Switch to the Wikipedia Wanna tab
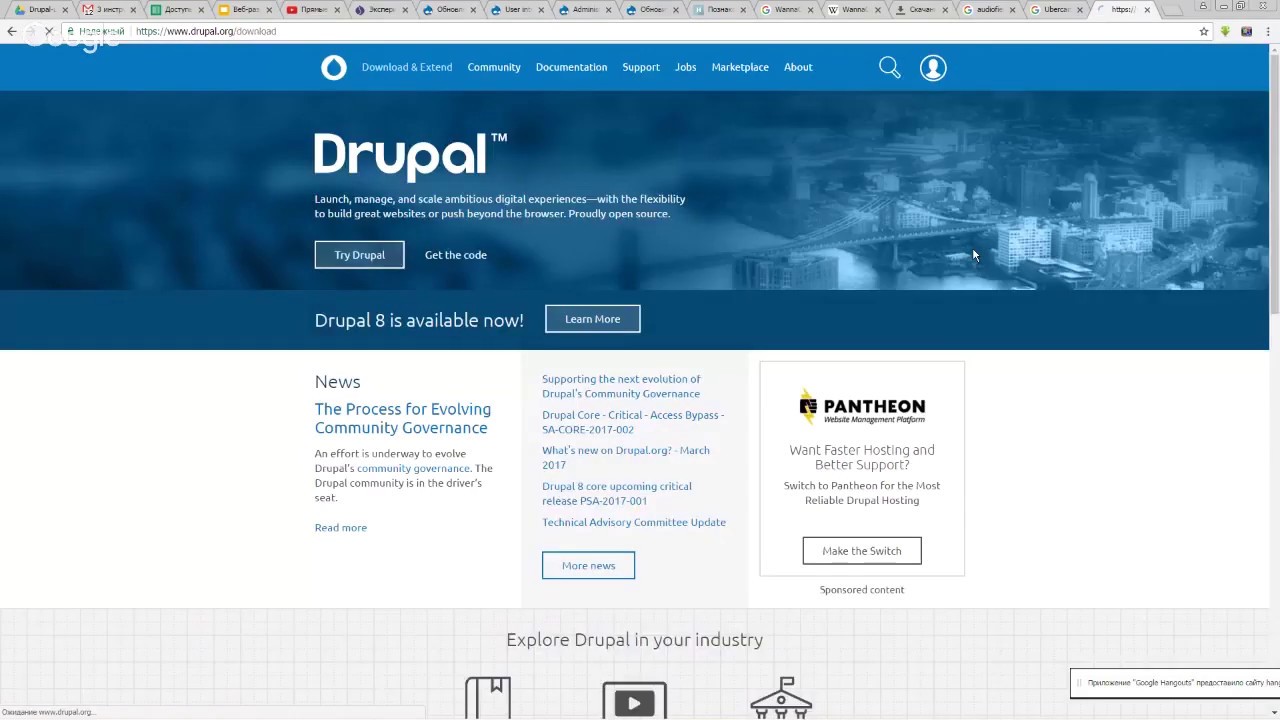The image size is (1280, 720). pos(854,10)
